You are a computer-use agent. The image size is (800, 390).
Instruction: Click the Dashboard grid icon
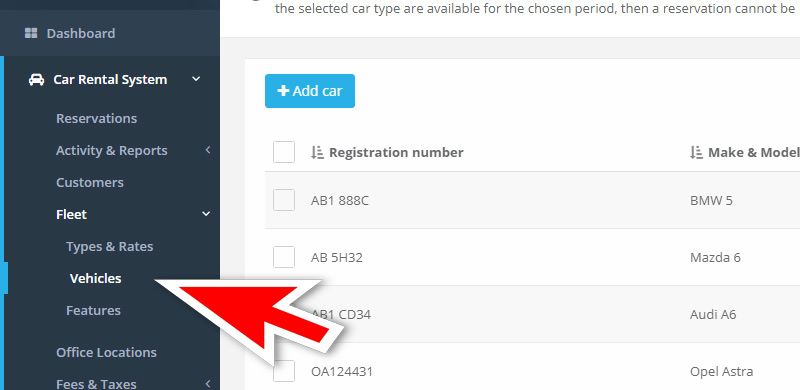(x=31, y=34)
